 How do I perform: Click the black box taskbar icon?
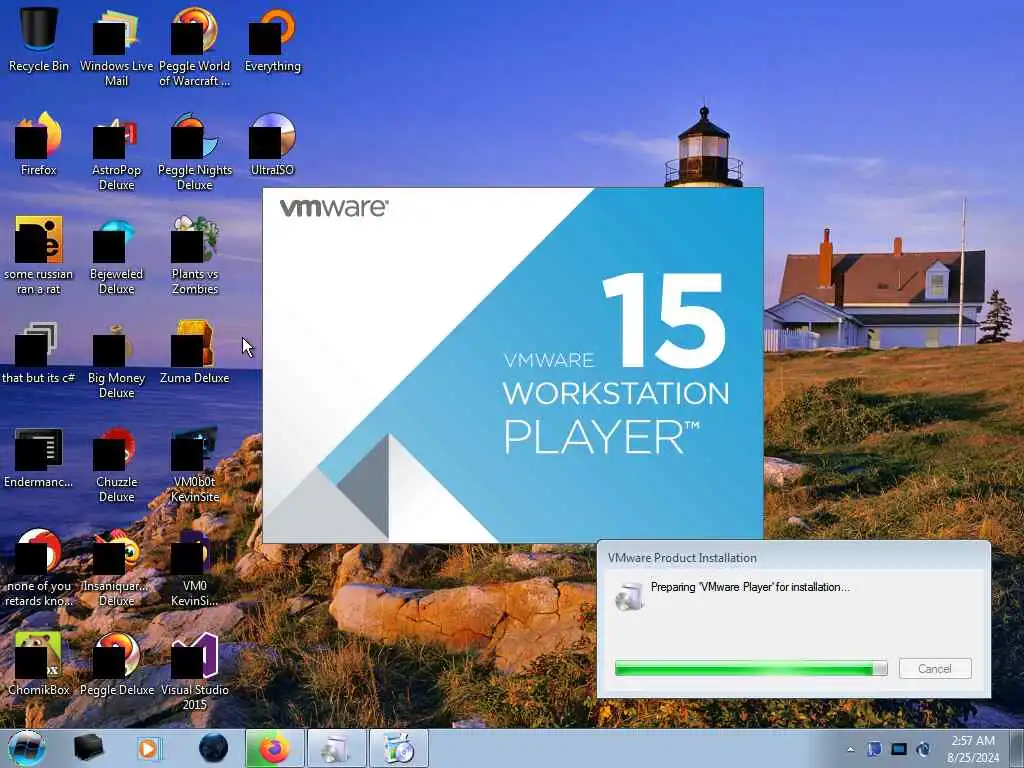[x=88, y=748]
